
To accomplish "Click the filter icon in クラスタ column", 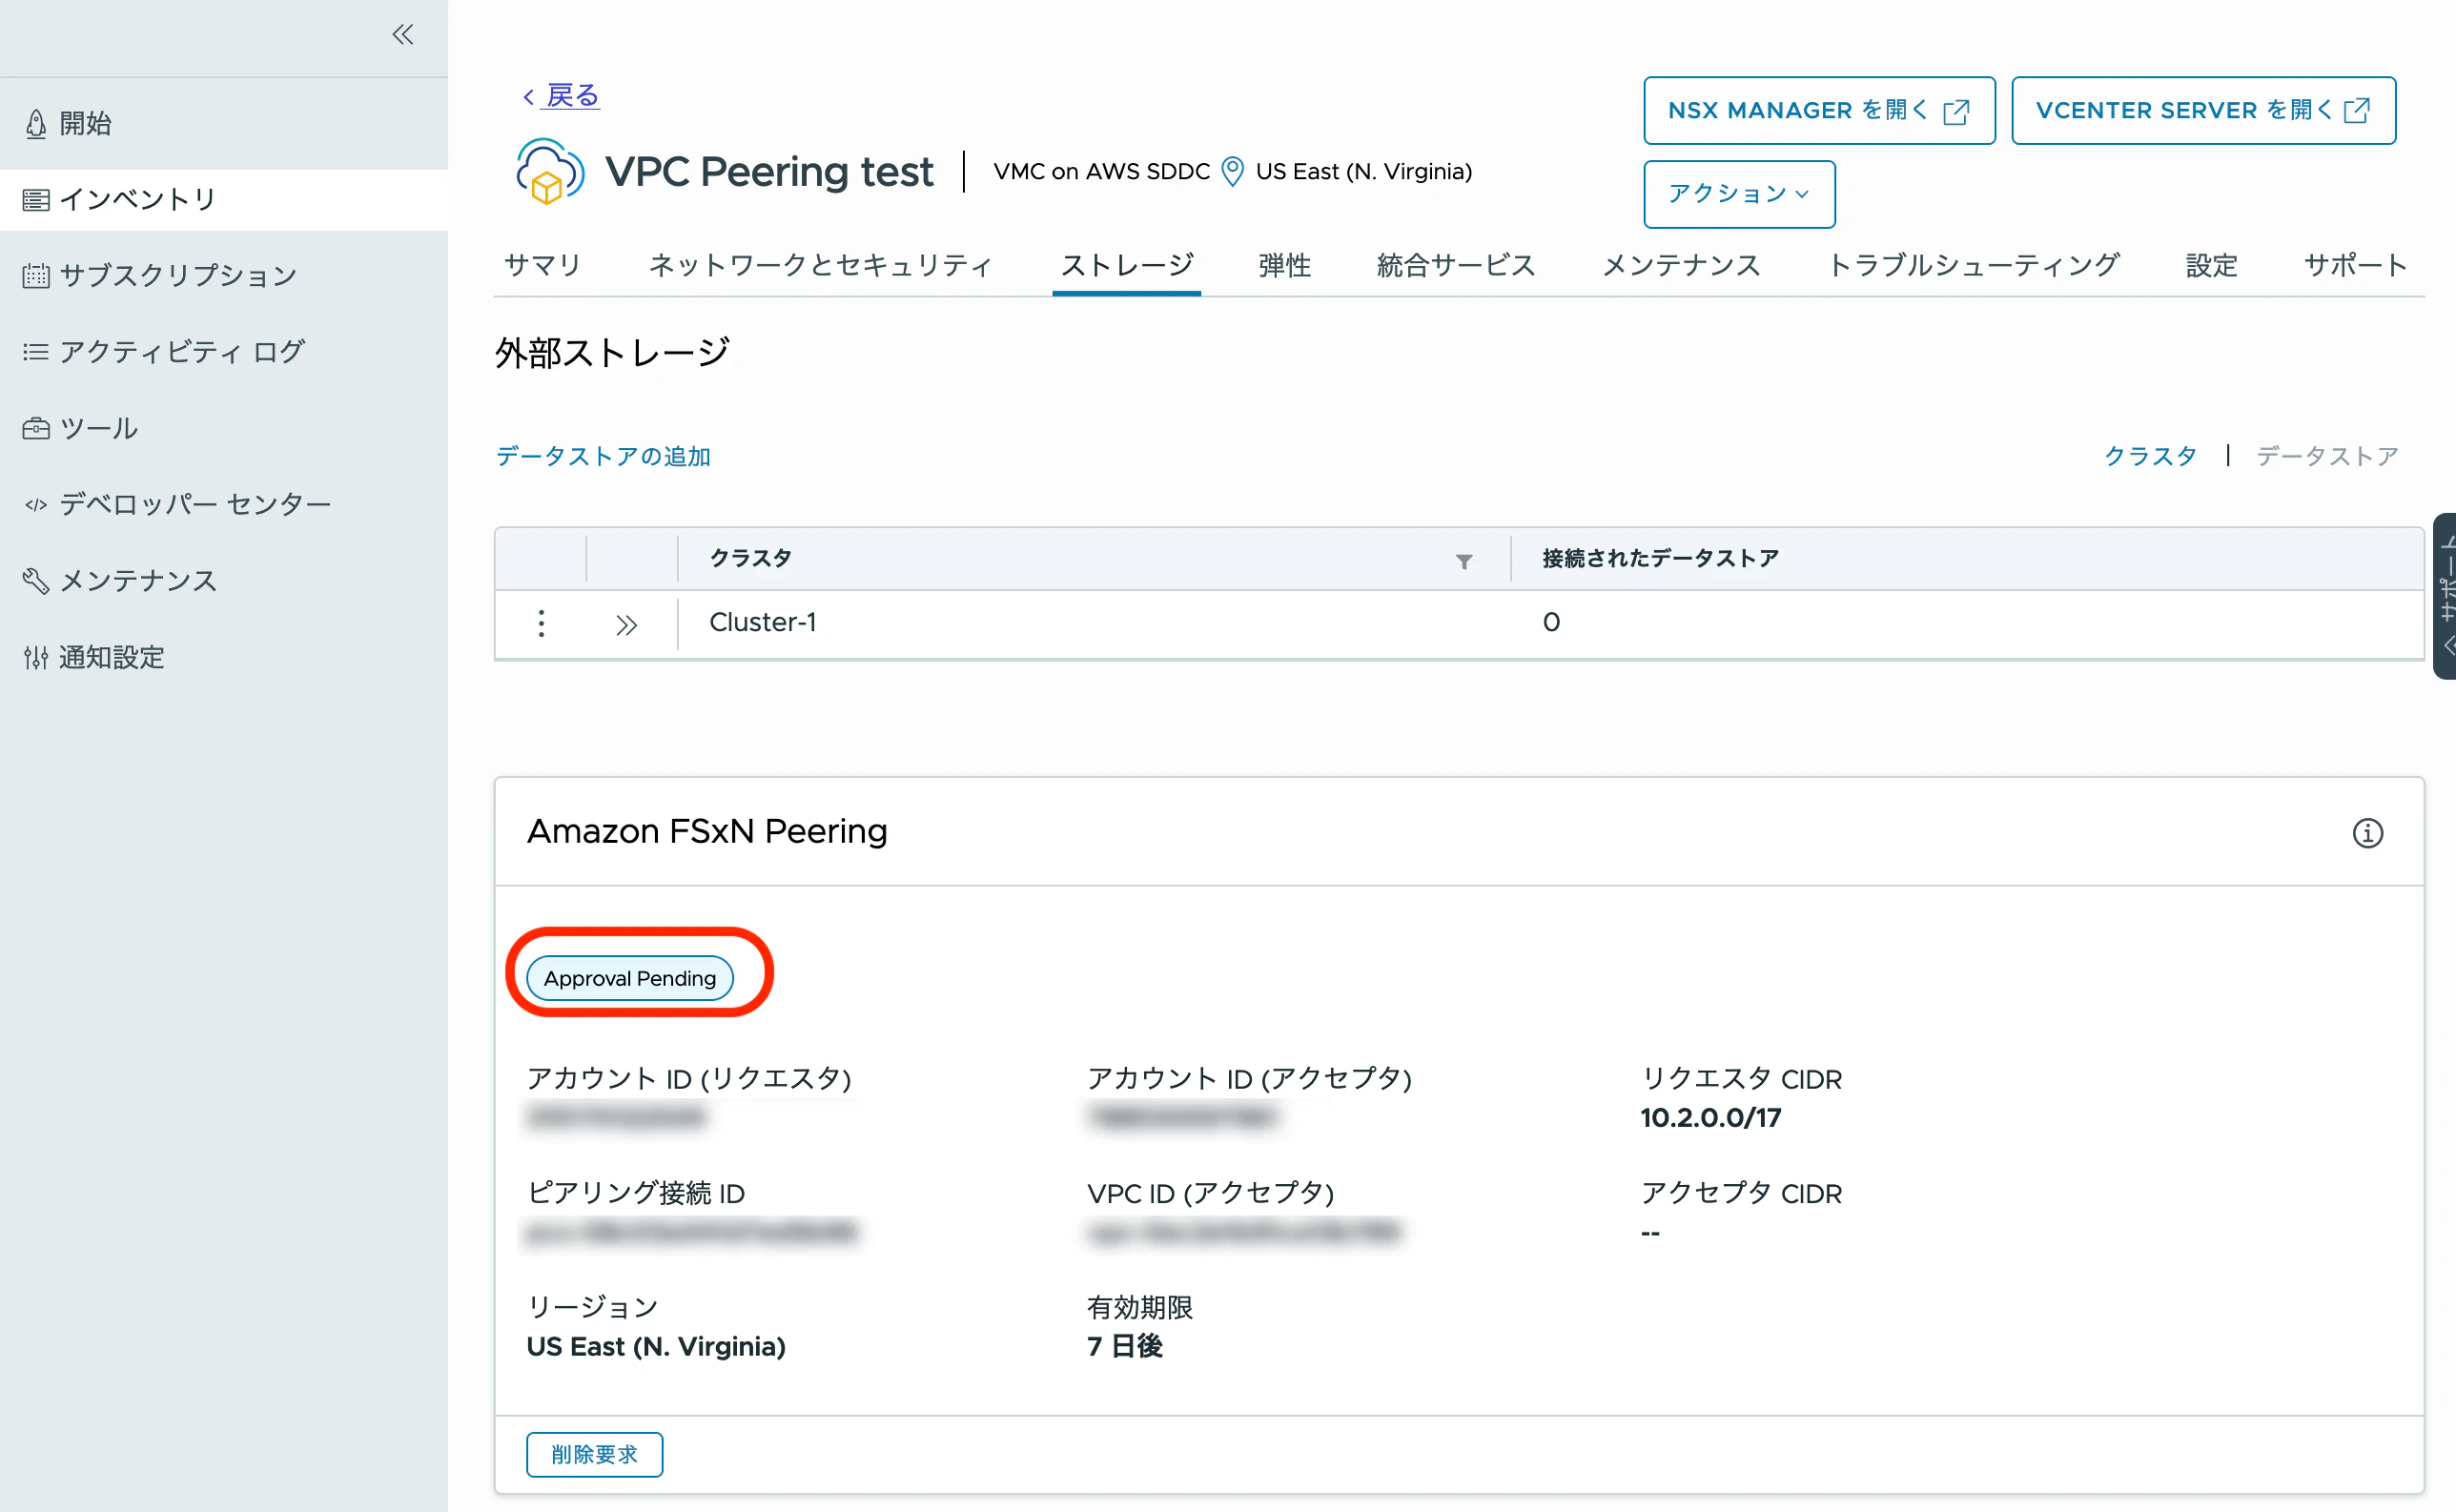I will click(x=1463, y=561).
